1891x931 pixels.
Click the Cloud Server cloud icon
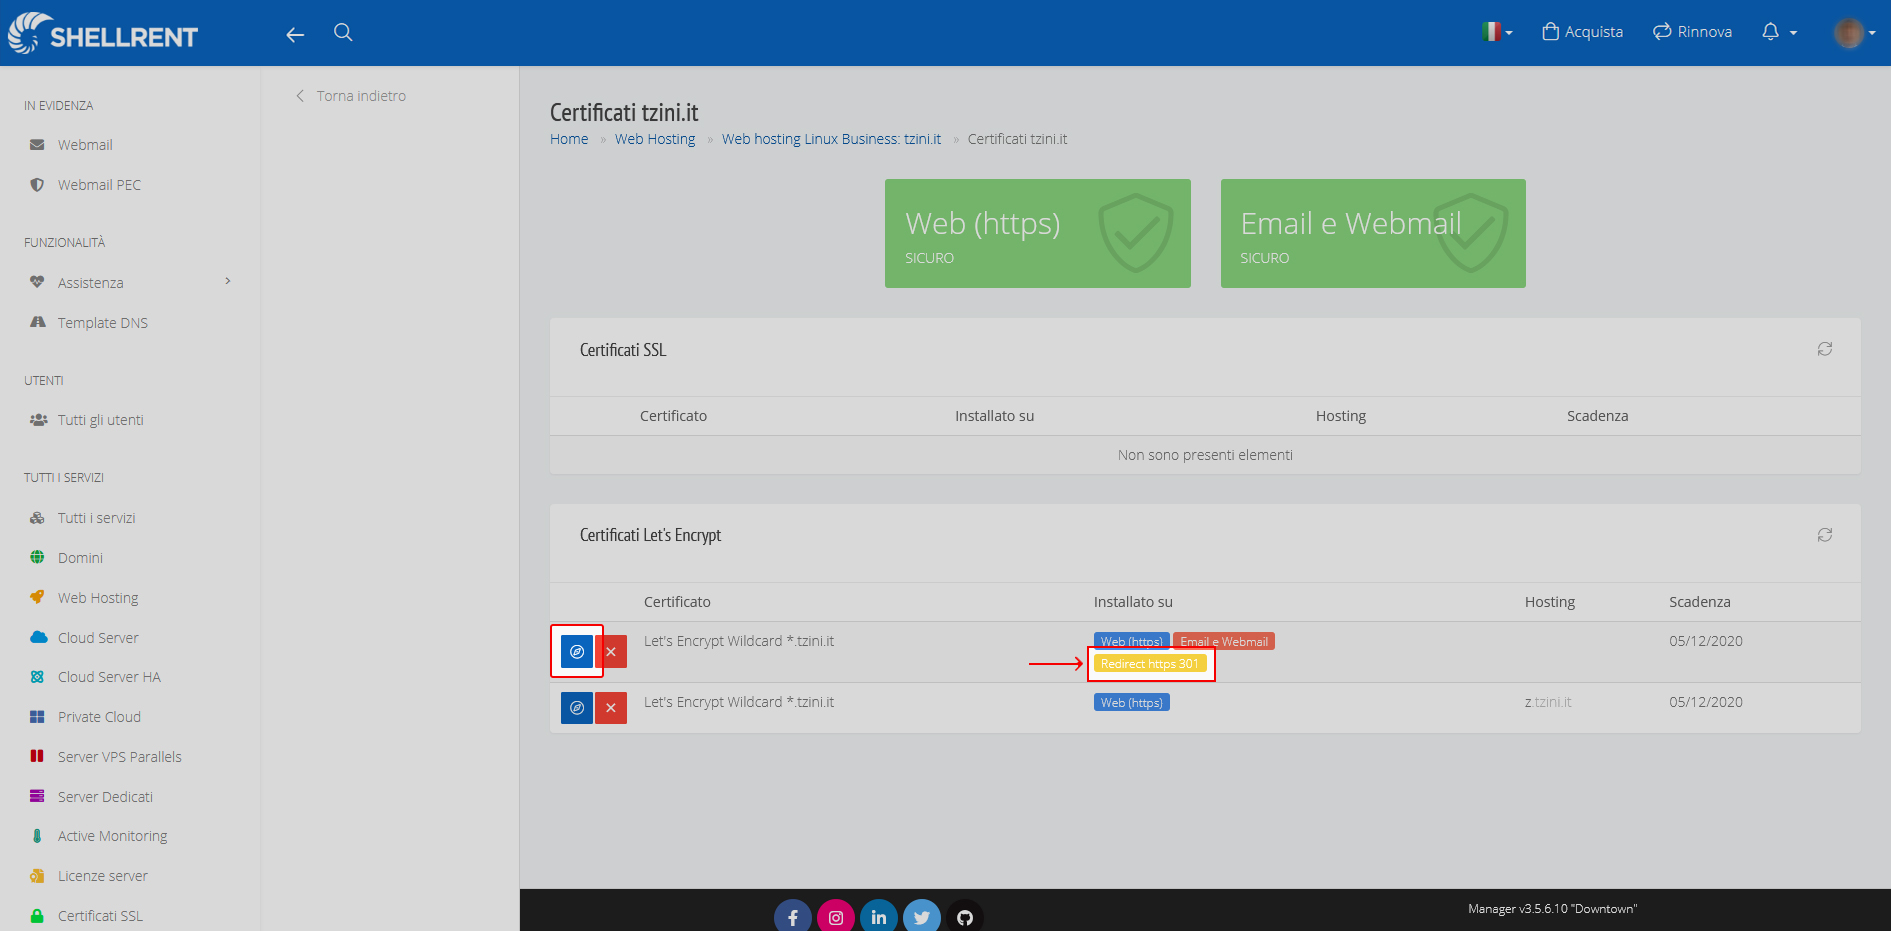(39, 637)
